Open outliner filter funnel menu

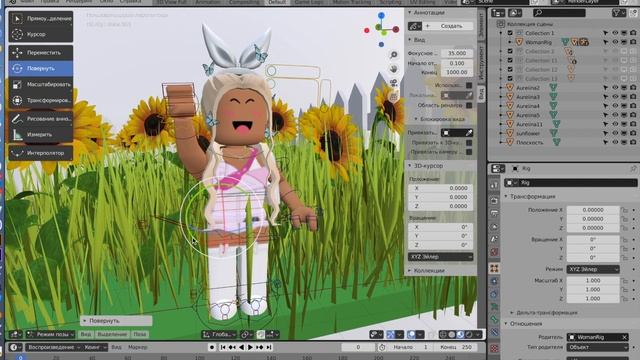click(x=618, y=13)
